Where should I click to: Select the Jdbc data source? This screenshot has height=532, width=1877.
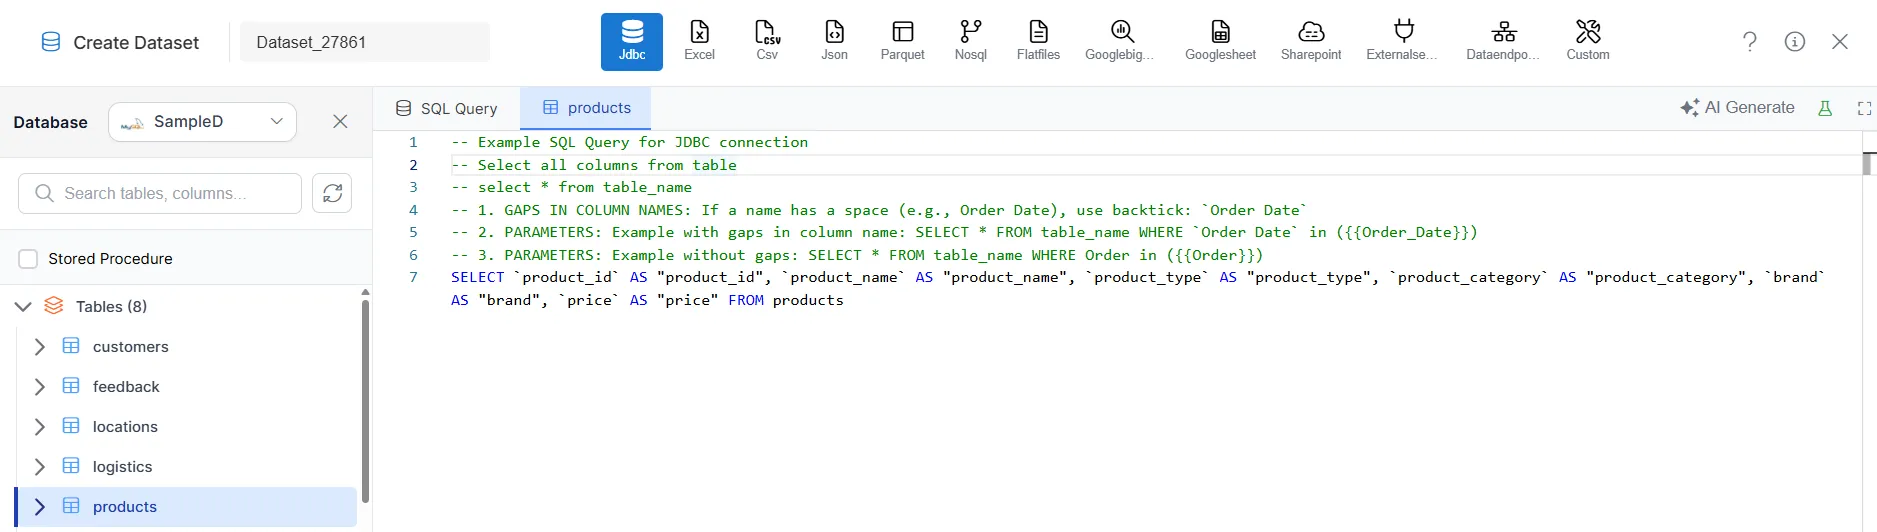[x=631, y=42]
